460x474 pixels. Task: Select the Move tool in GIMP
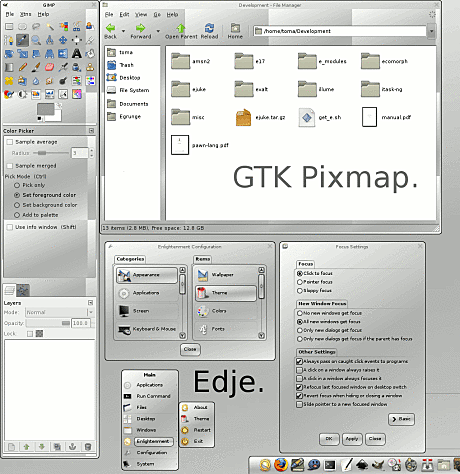pyautogui.click(x=63, y=40)
